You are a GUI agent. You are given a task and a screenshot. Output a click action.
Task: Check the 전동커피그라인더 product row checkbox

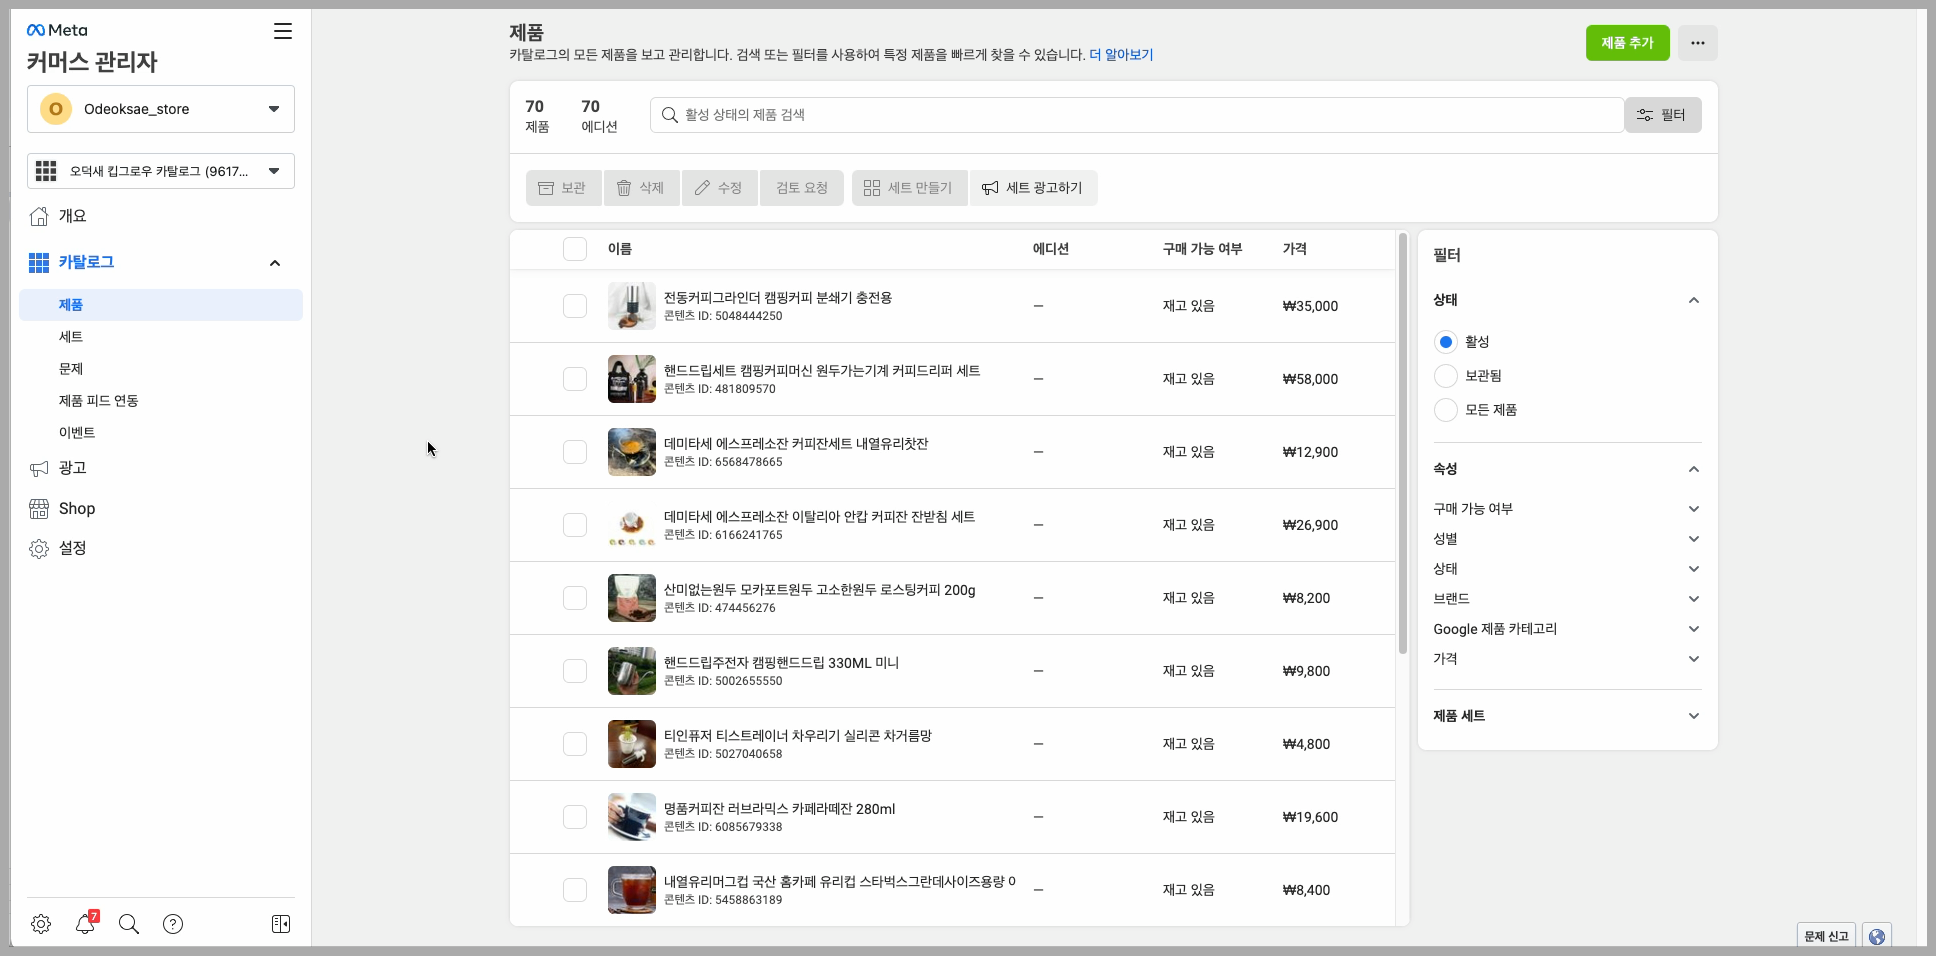[575, 306]
